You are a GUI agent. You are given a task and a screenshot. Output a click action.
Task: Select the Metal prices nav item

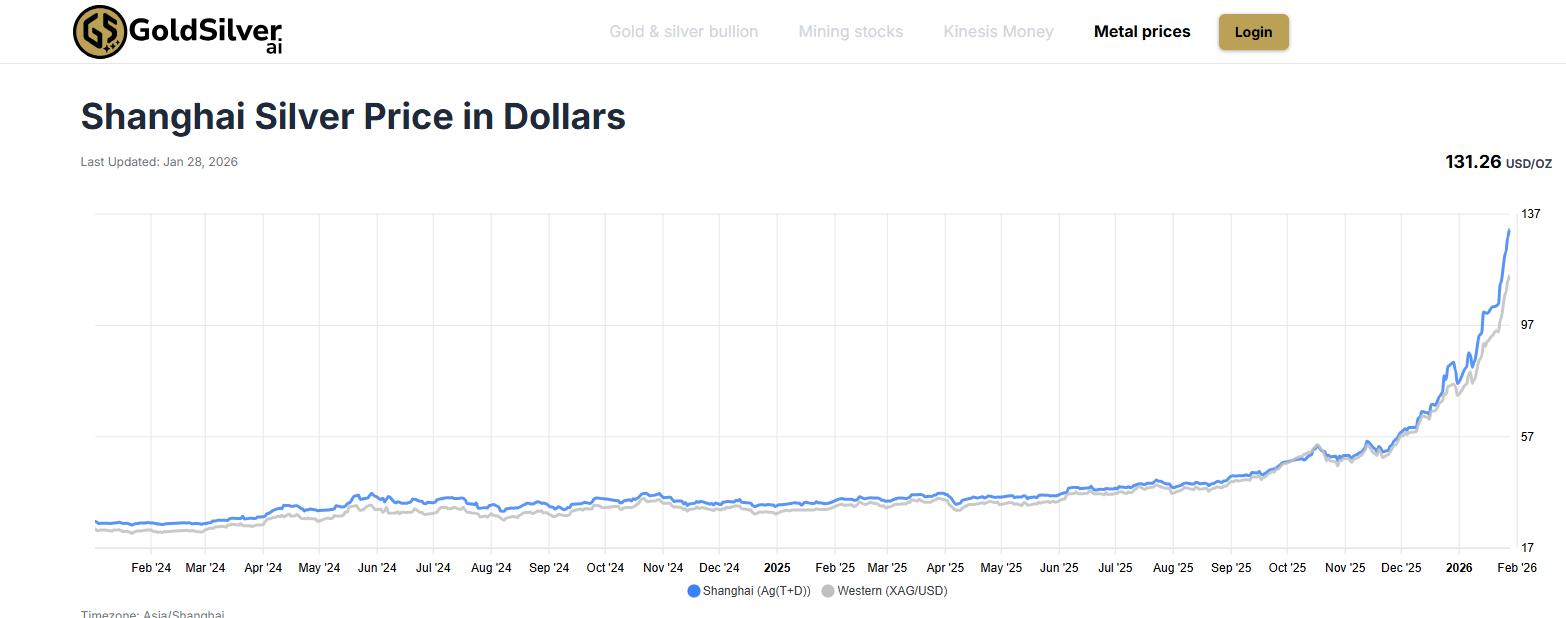1142,32
